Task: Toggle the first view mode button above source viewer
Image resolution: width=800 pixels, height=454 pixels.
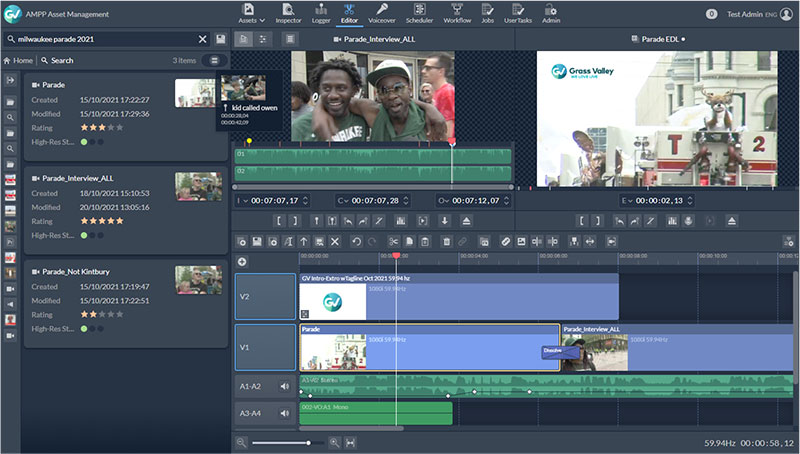Action: [x=243, y=39]
